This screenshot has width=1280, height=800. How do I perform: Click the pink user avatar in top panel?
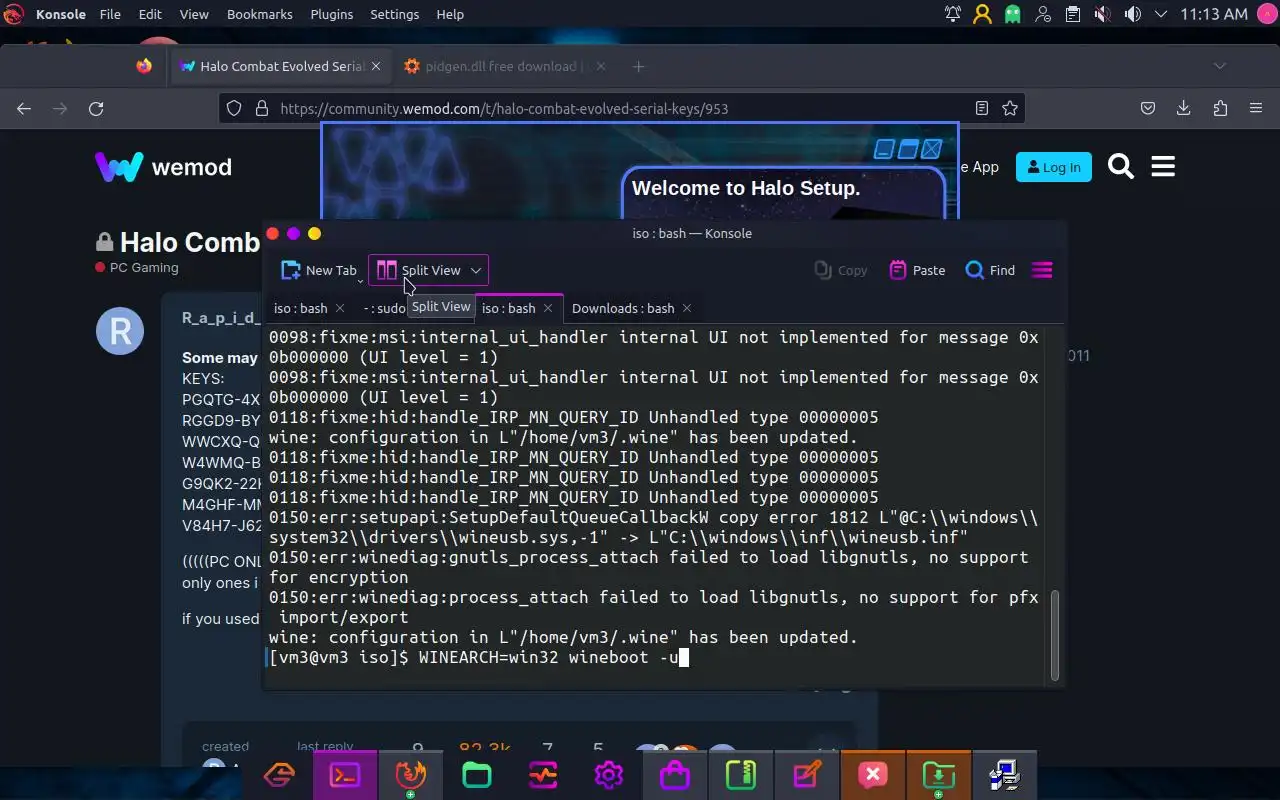click(1265, 14)
